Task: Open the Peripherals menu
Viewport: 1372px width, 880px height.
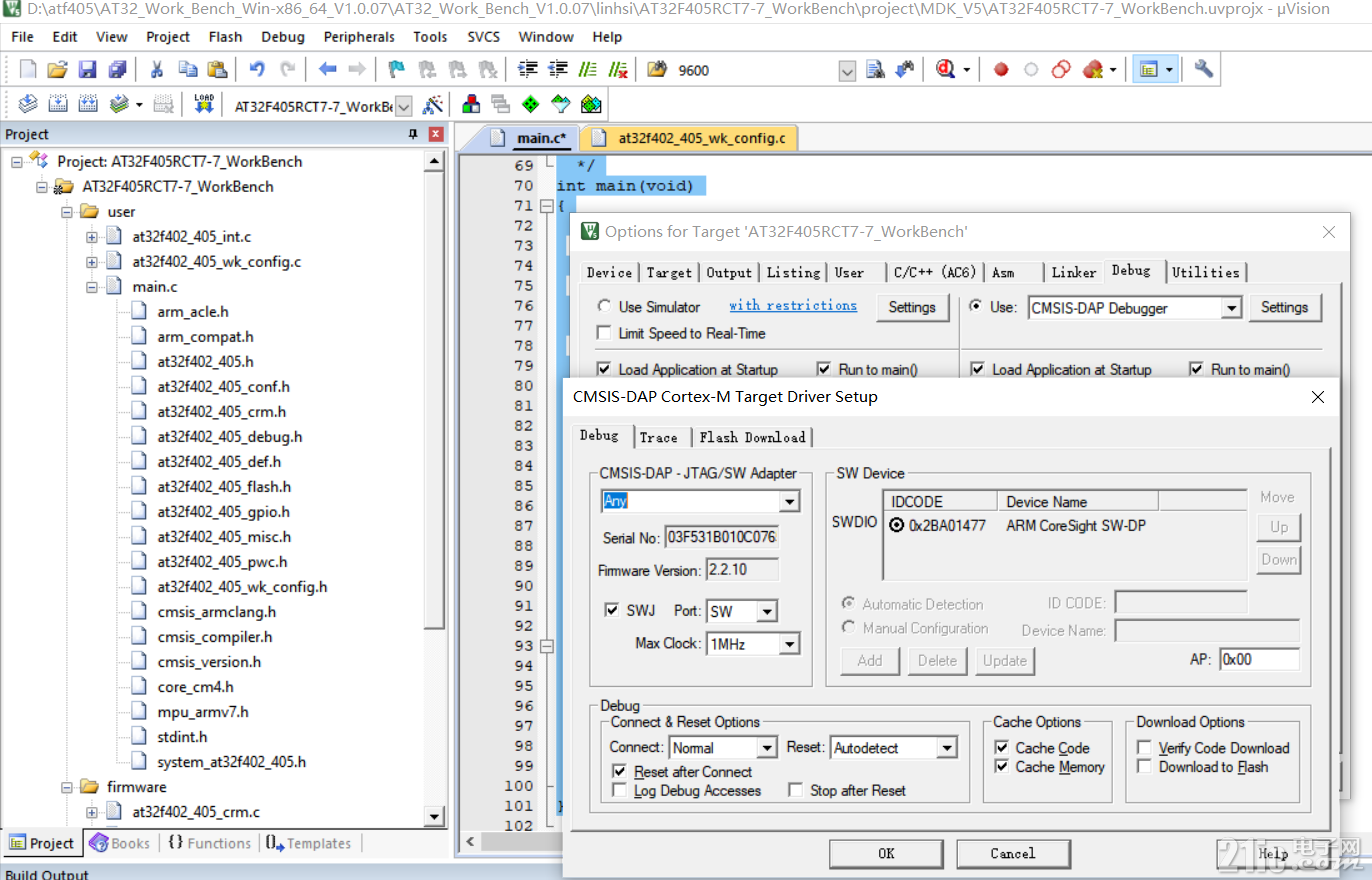Action: 359,37
